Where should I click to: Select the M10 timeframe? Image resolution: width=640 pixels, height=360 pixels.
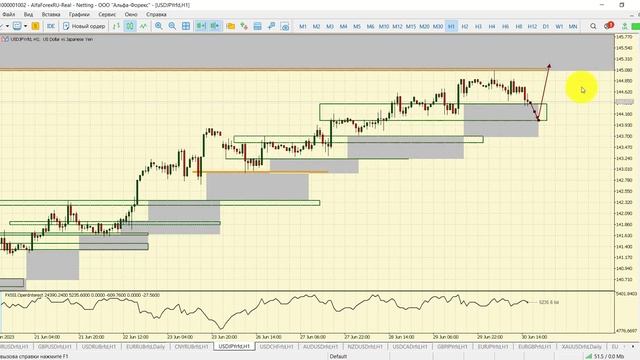(384, 26)
